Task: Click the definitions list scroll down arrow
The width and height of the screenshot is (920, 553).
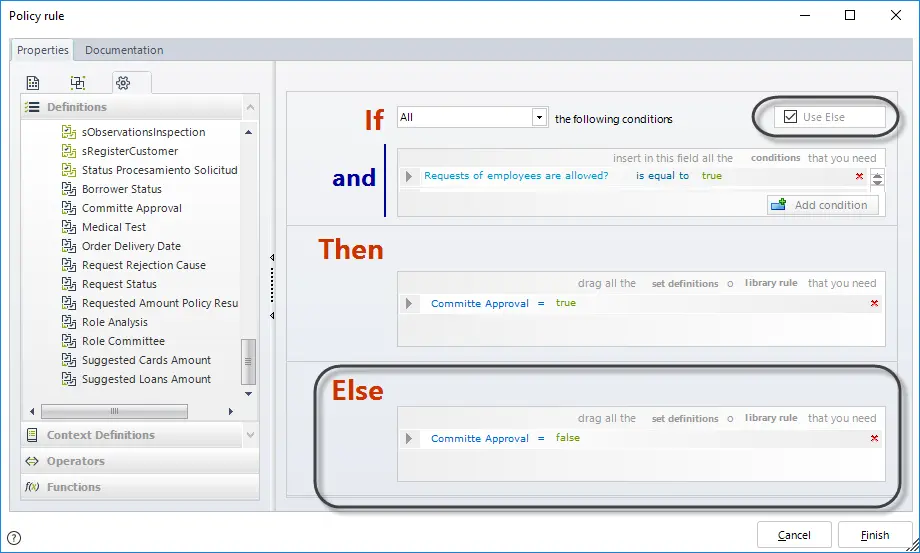Action: [x=249, y=393]
